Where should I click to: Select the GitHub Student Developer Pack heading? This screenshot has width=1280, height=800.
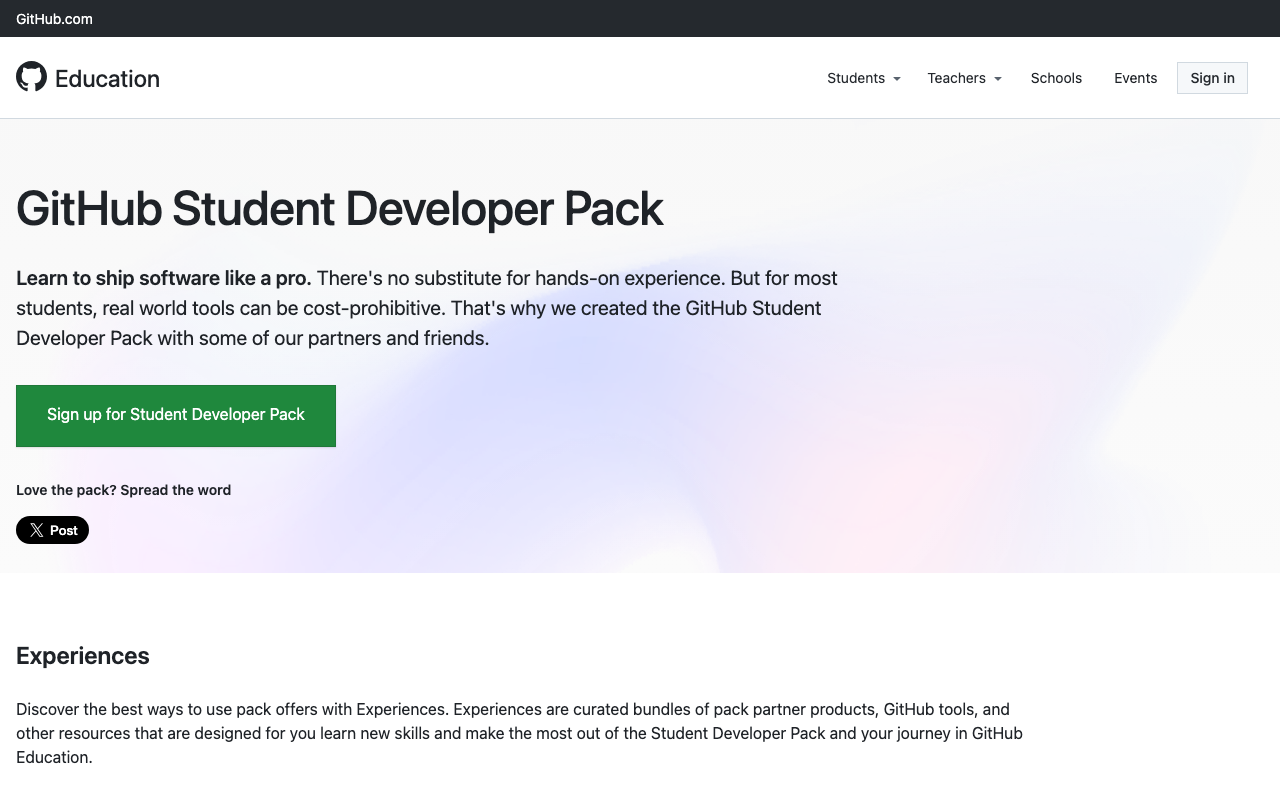point(339,210)
